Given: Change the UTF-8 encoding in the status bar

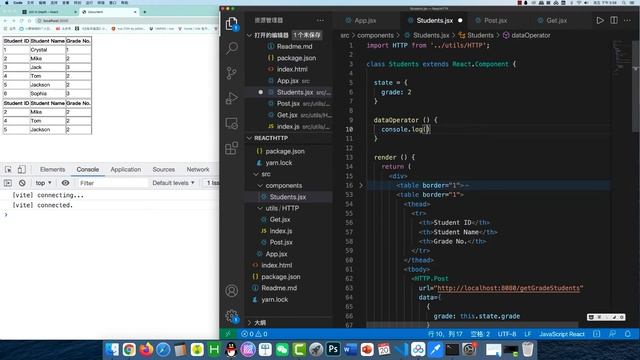Looking at the screenshot, I should tap(507, 334).
